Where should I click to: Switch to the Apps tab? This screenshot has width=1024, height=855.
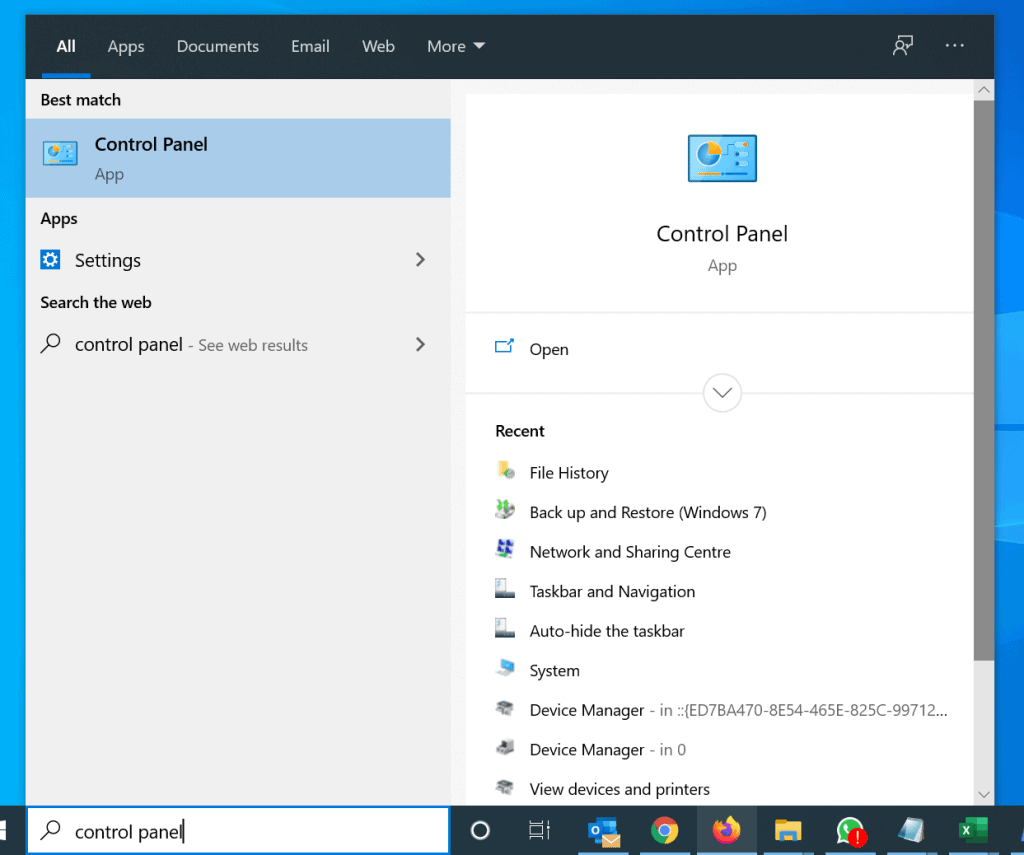(x=126, y=46)
